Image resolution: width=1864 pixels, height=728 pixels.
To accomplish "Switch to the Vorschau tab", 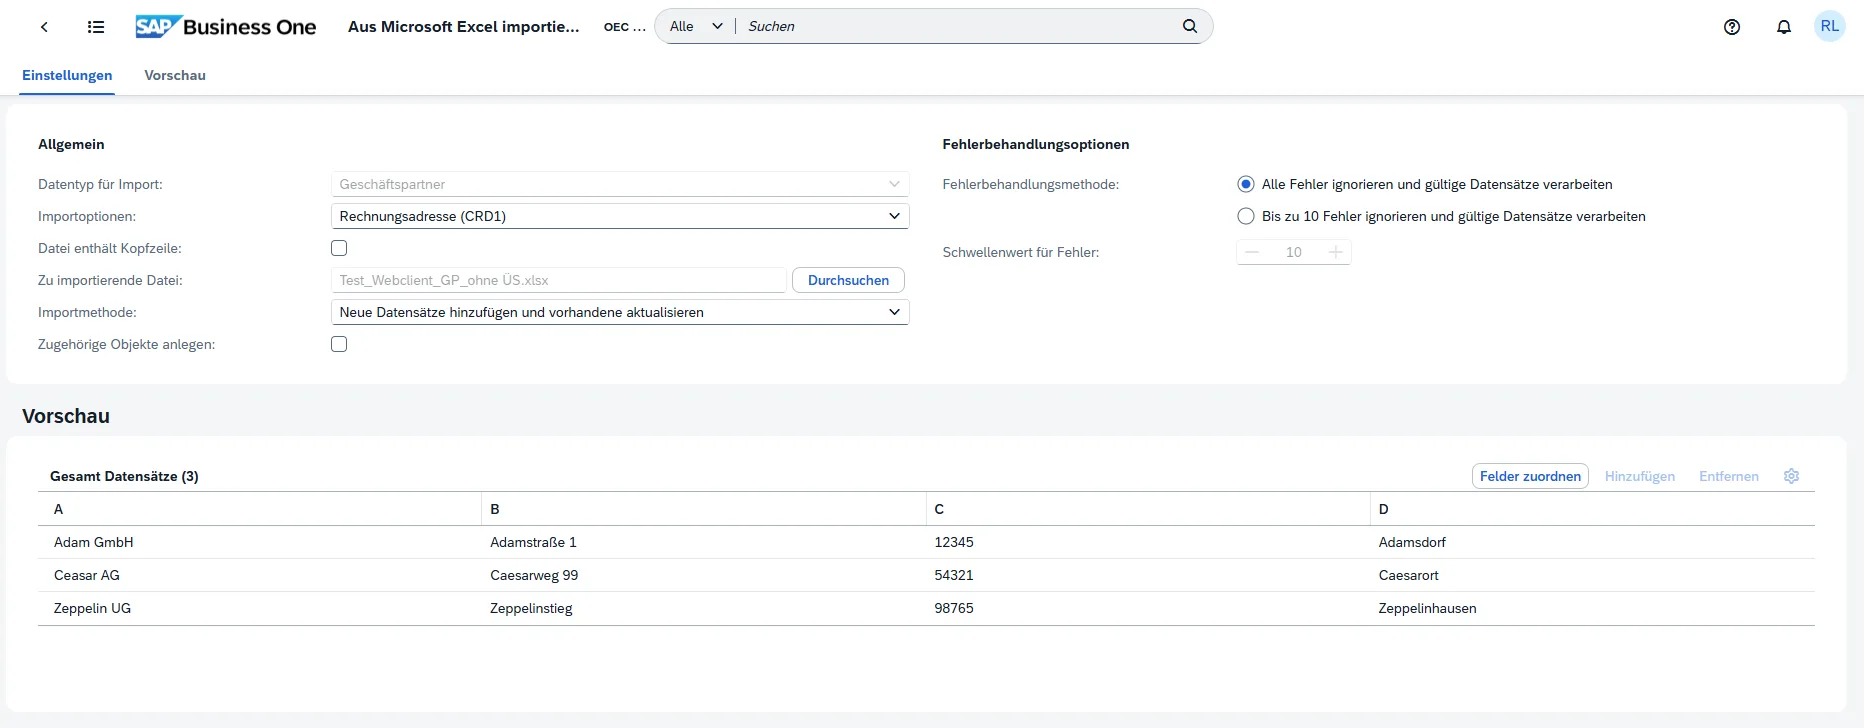I will pos(175,75).
